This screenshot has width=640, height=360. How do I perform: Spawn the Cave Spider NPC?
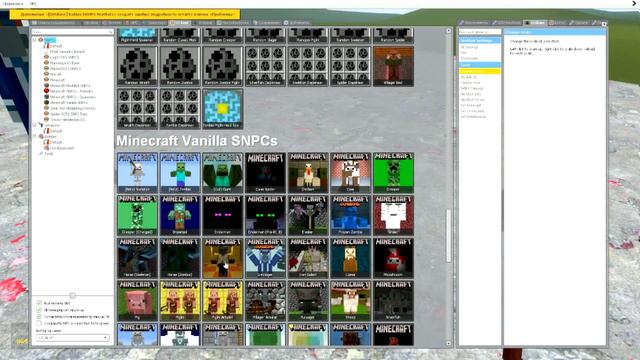pyautogui.click(x=265, y=173)
